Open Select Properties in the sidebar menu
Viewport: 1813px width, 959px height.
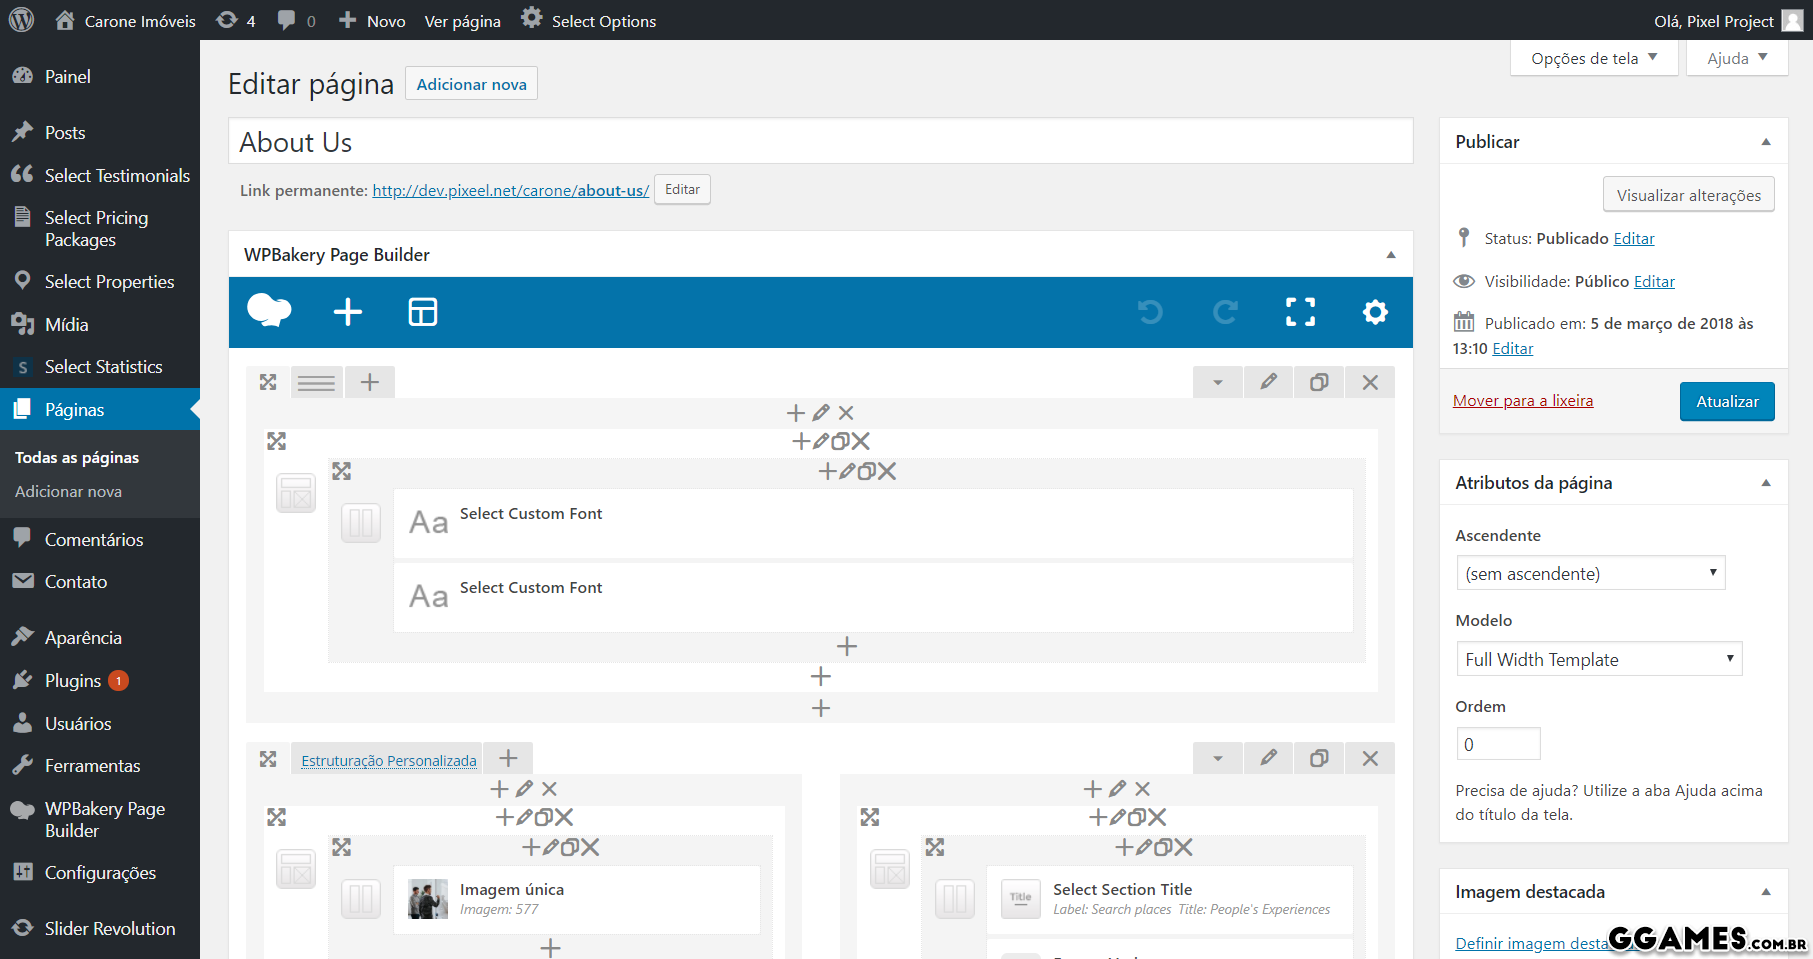(x=109, y=282)
